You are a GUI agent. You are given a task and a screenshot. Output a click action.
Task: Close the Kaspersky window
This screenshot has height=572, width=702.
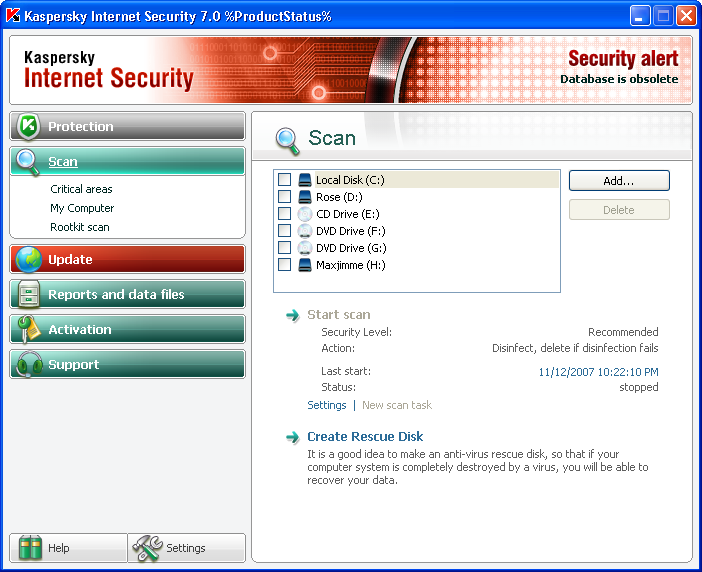[686, 16]
